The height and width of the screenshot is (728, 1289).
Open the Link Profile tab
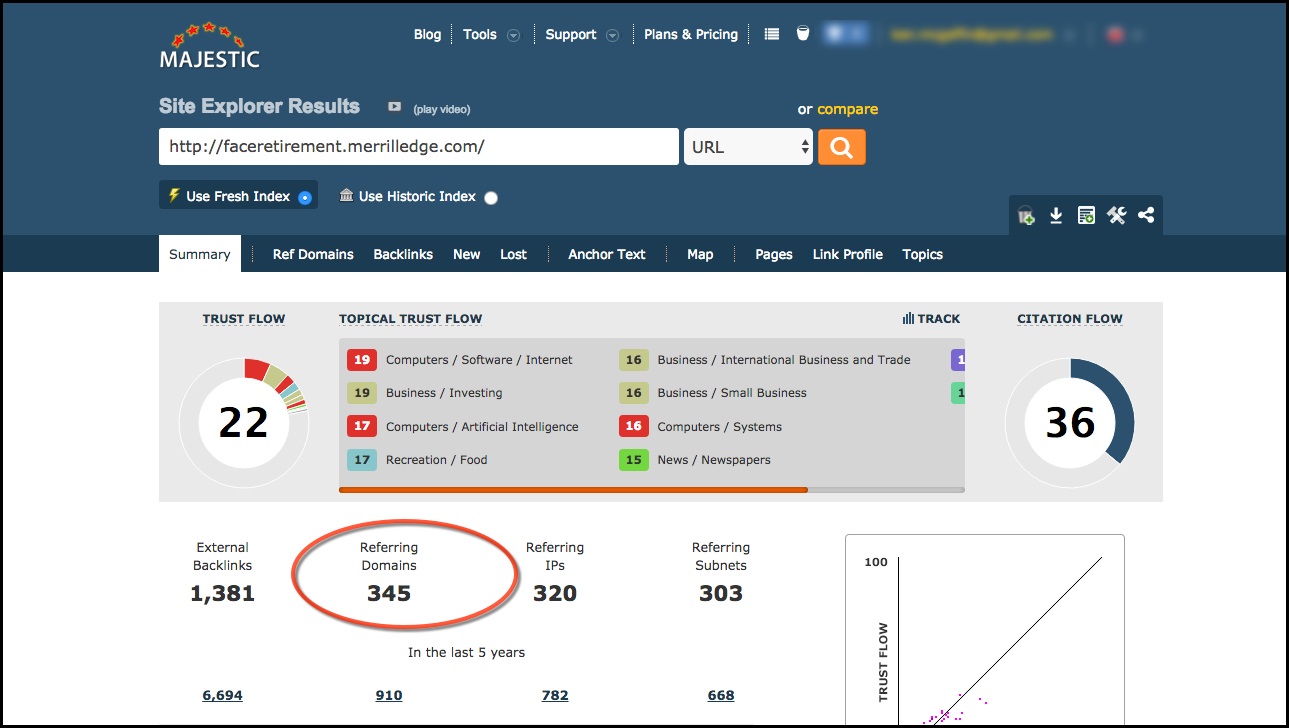tap(848, 254)
